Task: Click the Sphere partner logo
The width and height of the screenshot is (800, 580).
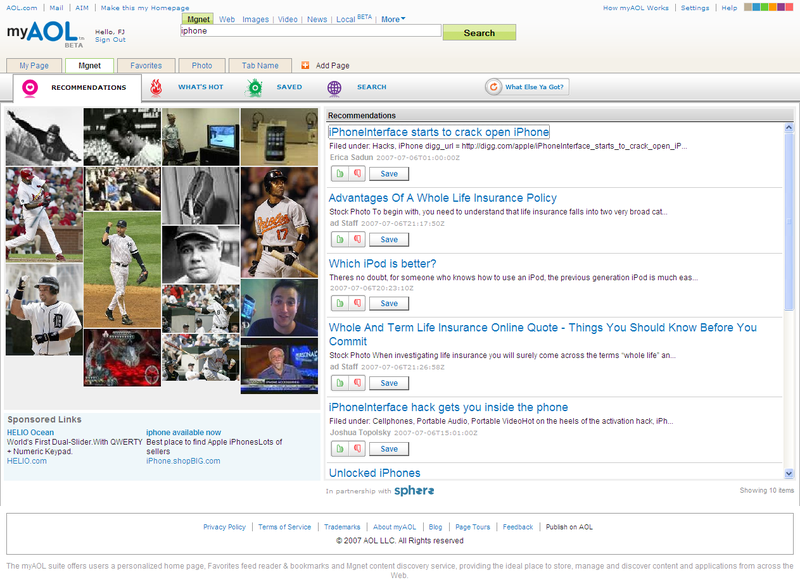Action: click(x=414, y=491)
